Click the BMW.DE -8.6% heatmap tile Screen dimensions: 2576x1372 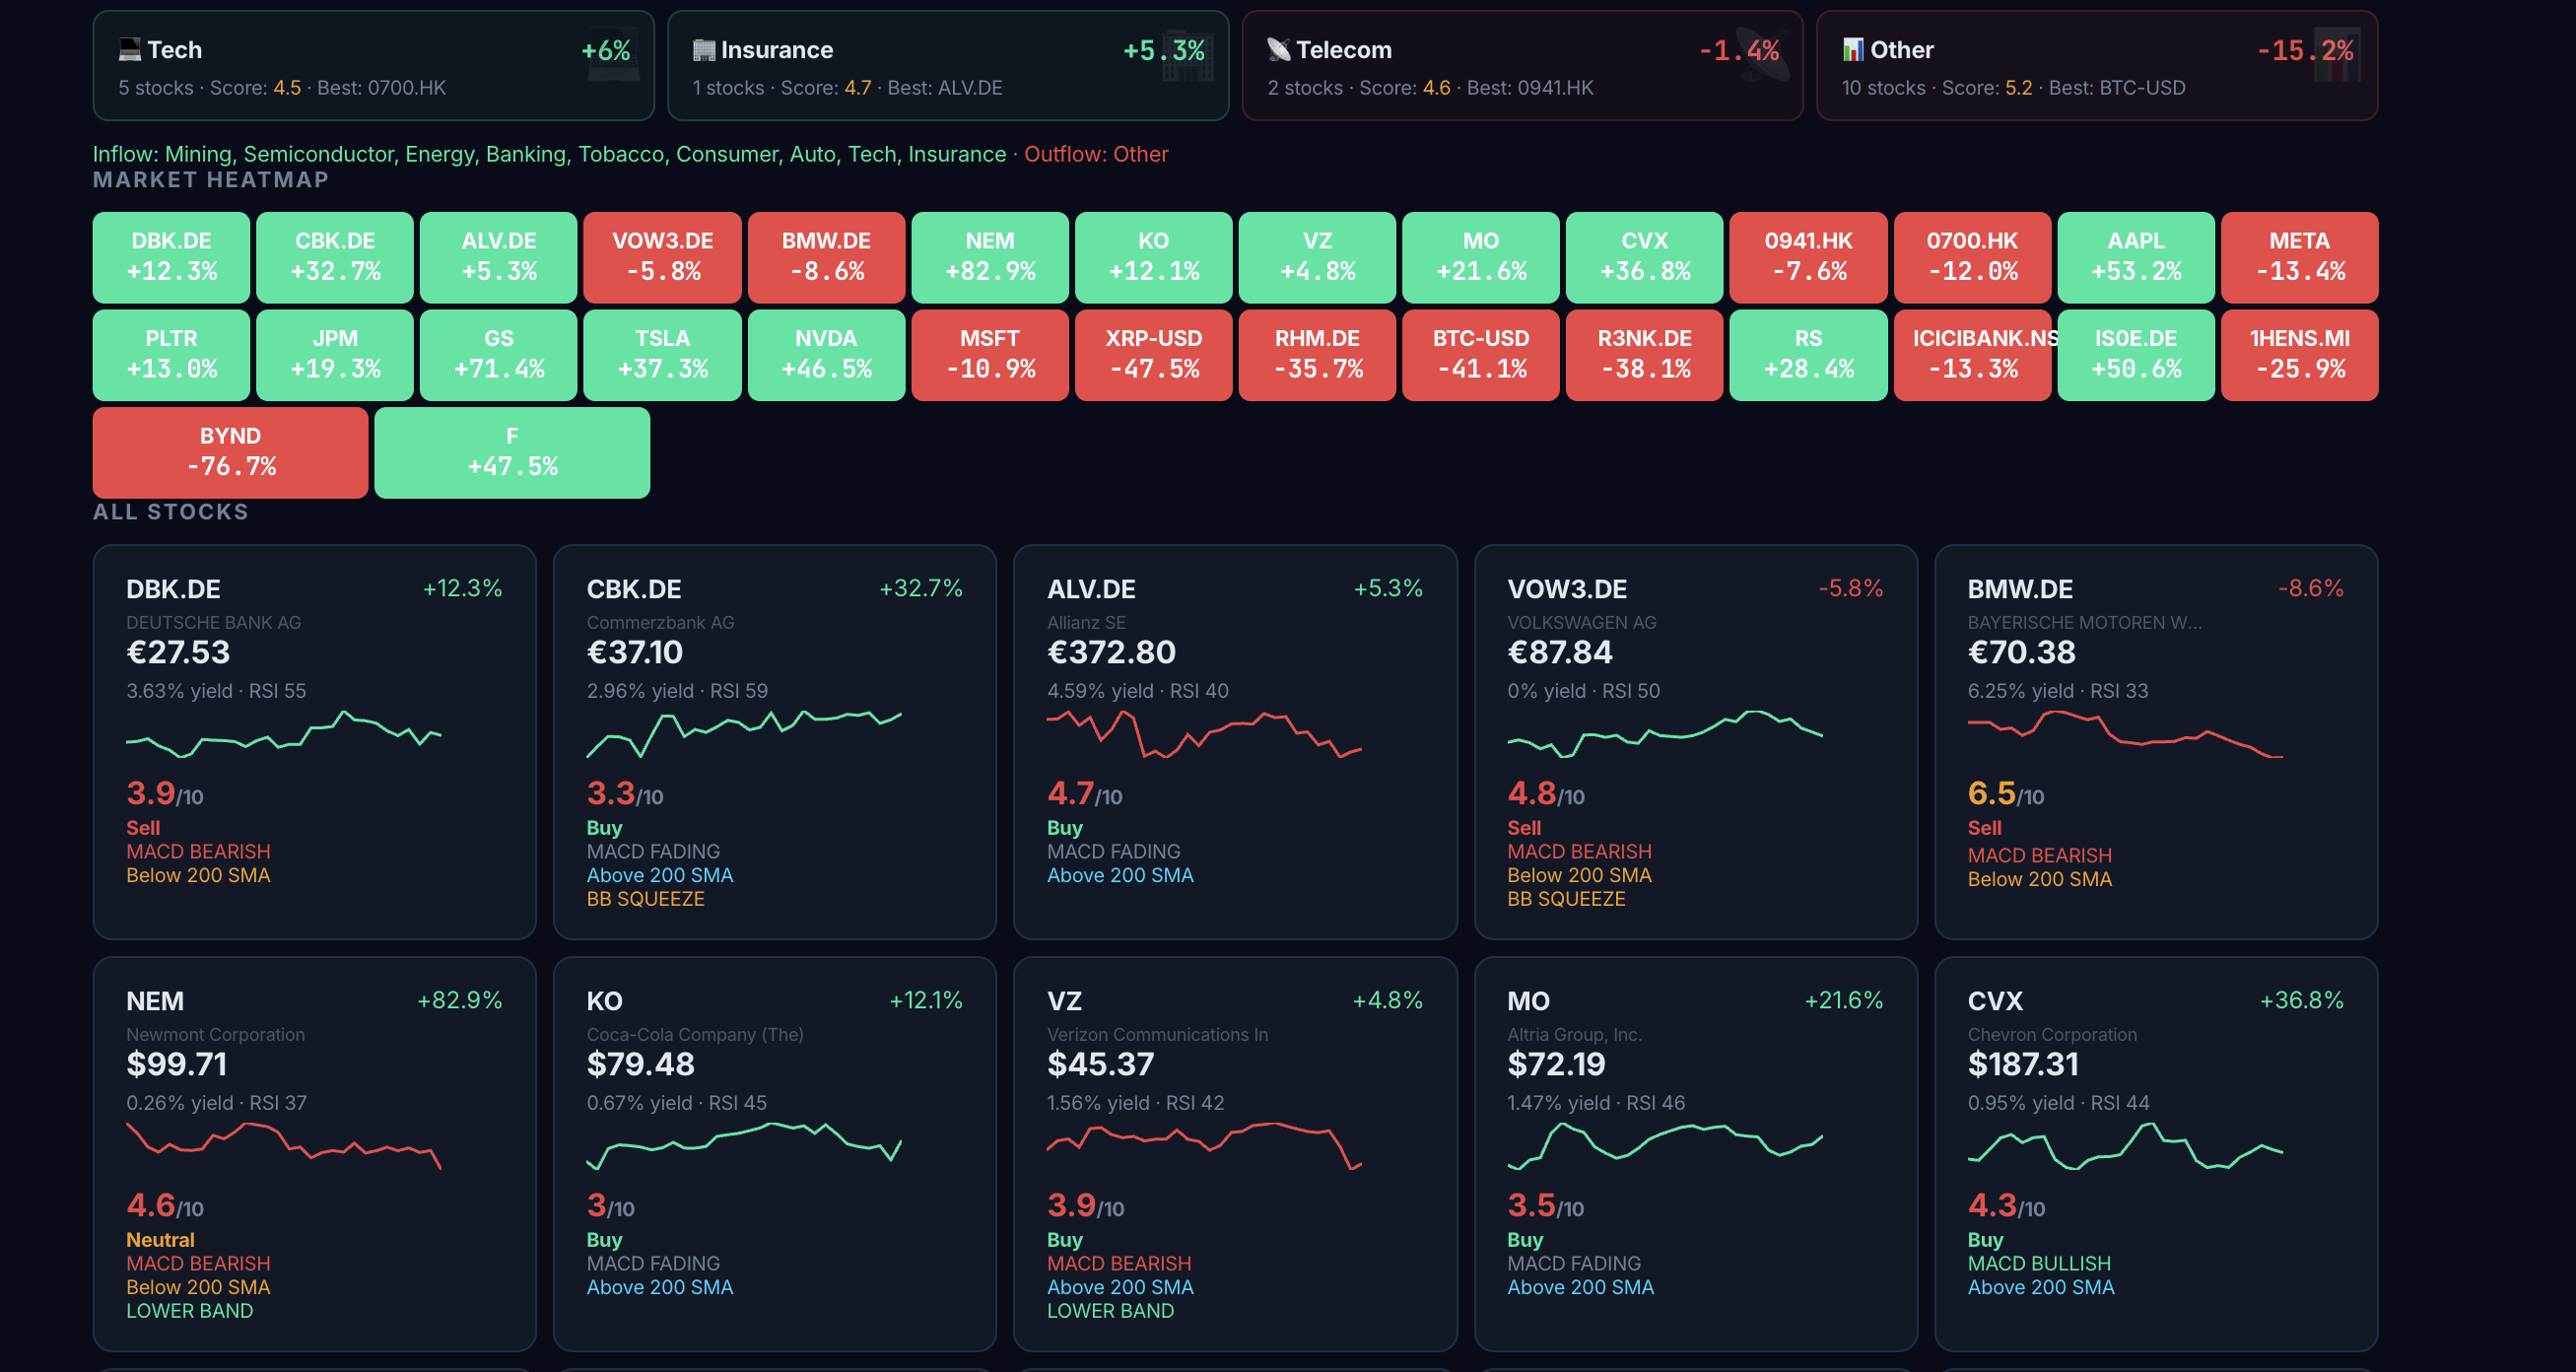pos(826,257)
